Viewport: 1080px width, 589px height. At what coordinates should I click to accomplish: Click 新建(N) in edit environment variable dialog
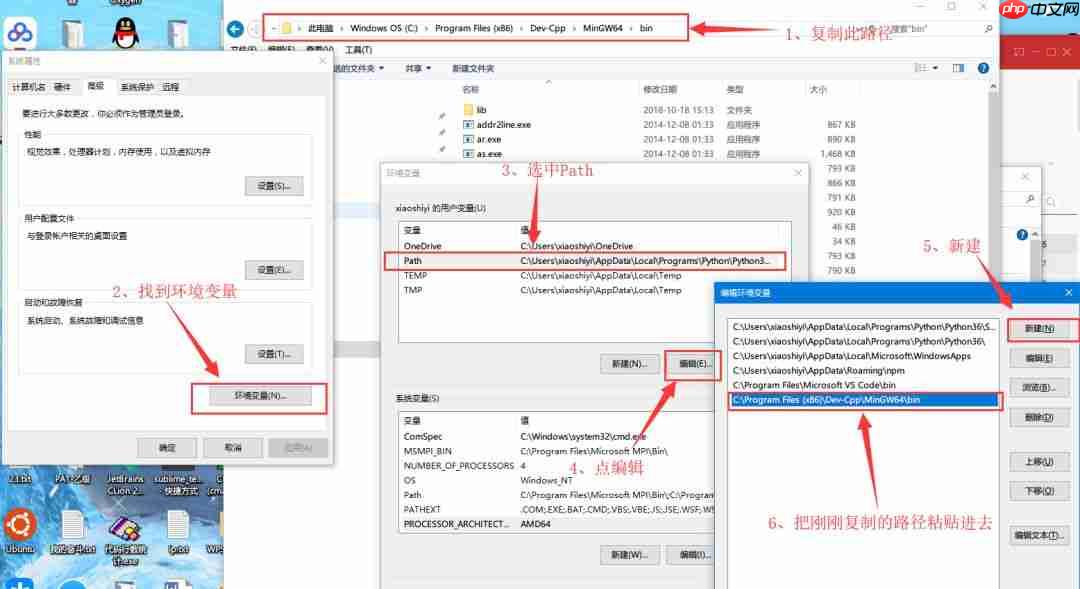coord(1039,329)
